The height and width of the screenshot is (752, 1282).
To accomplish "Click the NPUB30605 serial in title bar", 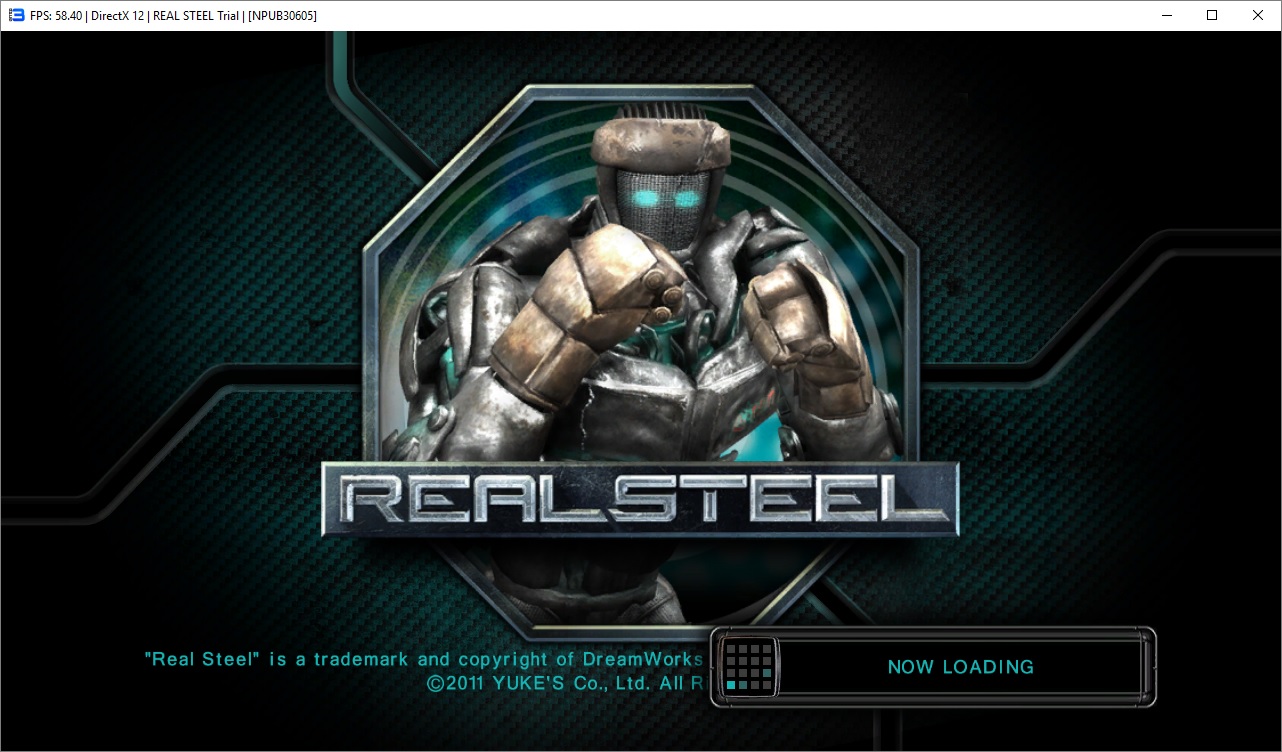I will point(282,16).
